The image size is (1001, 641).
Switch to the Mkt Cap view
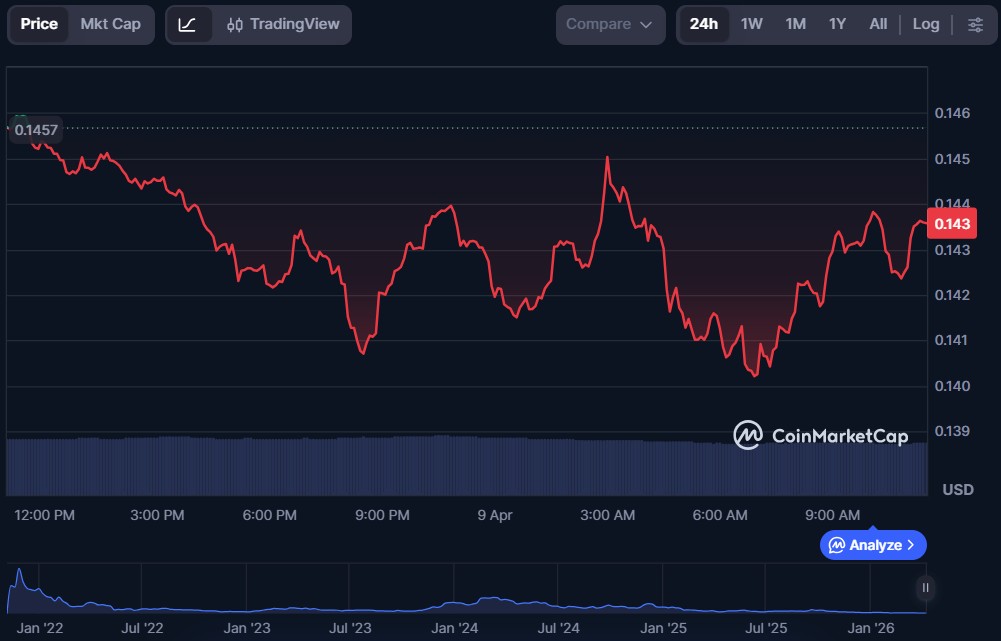(111, 24)
